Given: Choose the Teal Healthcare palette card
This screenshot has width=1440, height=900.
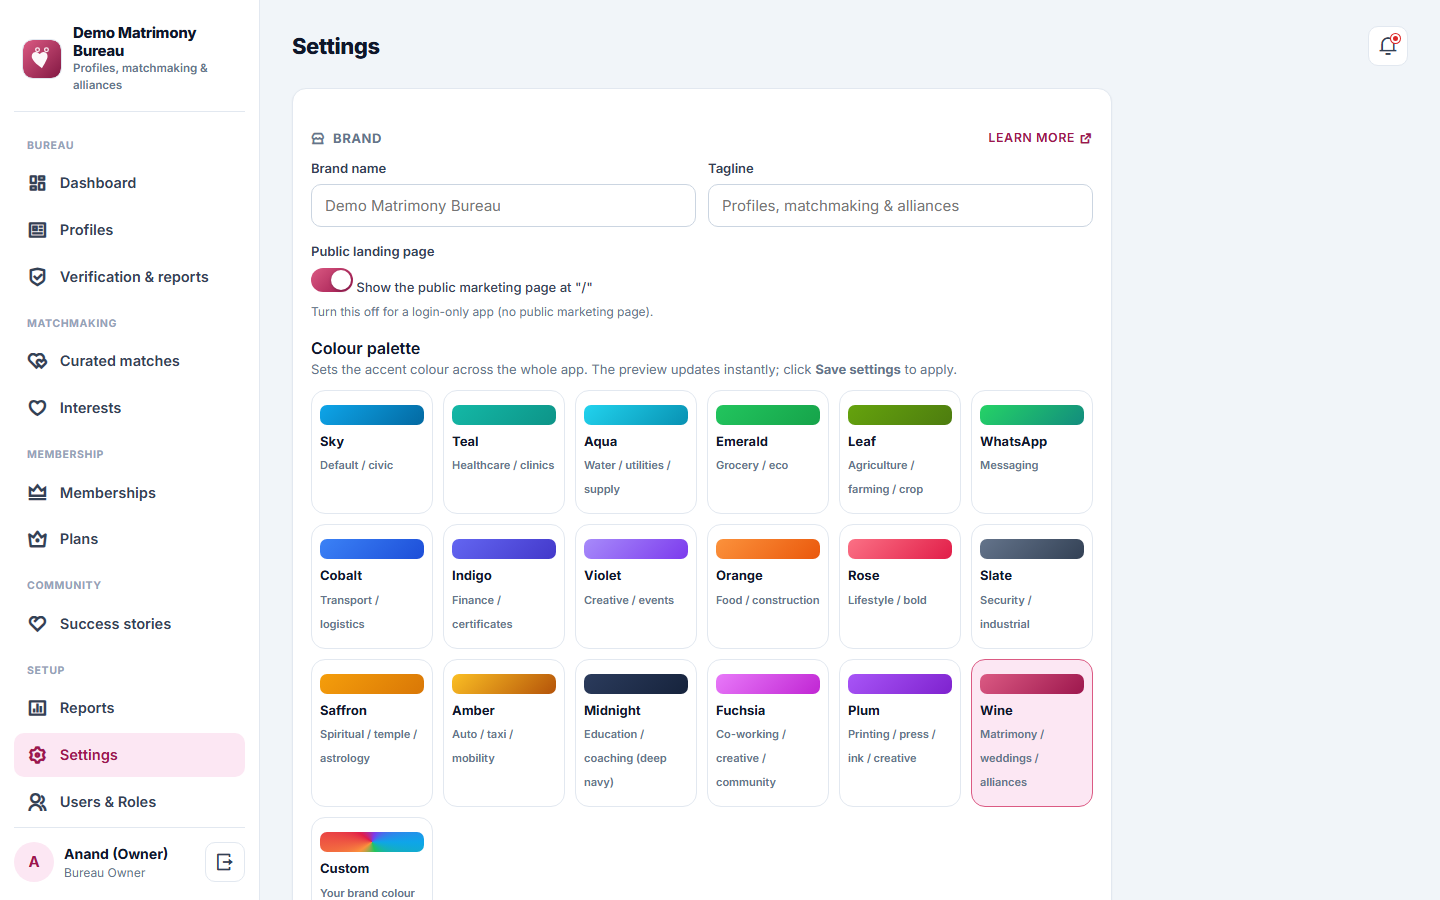Looking at the screenshot, I should coord(504,452).
